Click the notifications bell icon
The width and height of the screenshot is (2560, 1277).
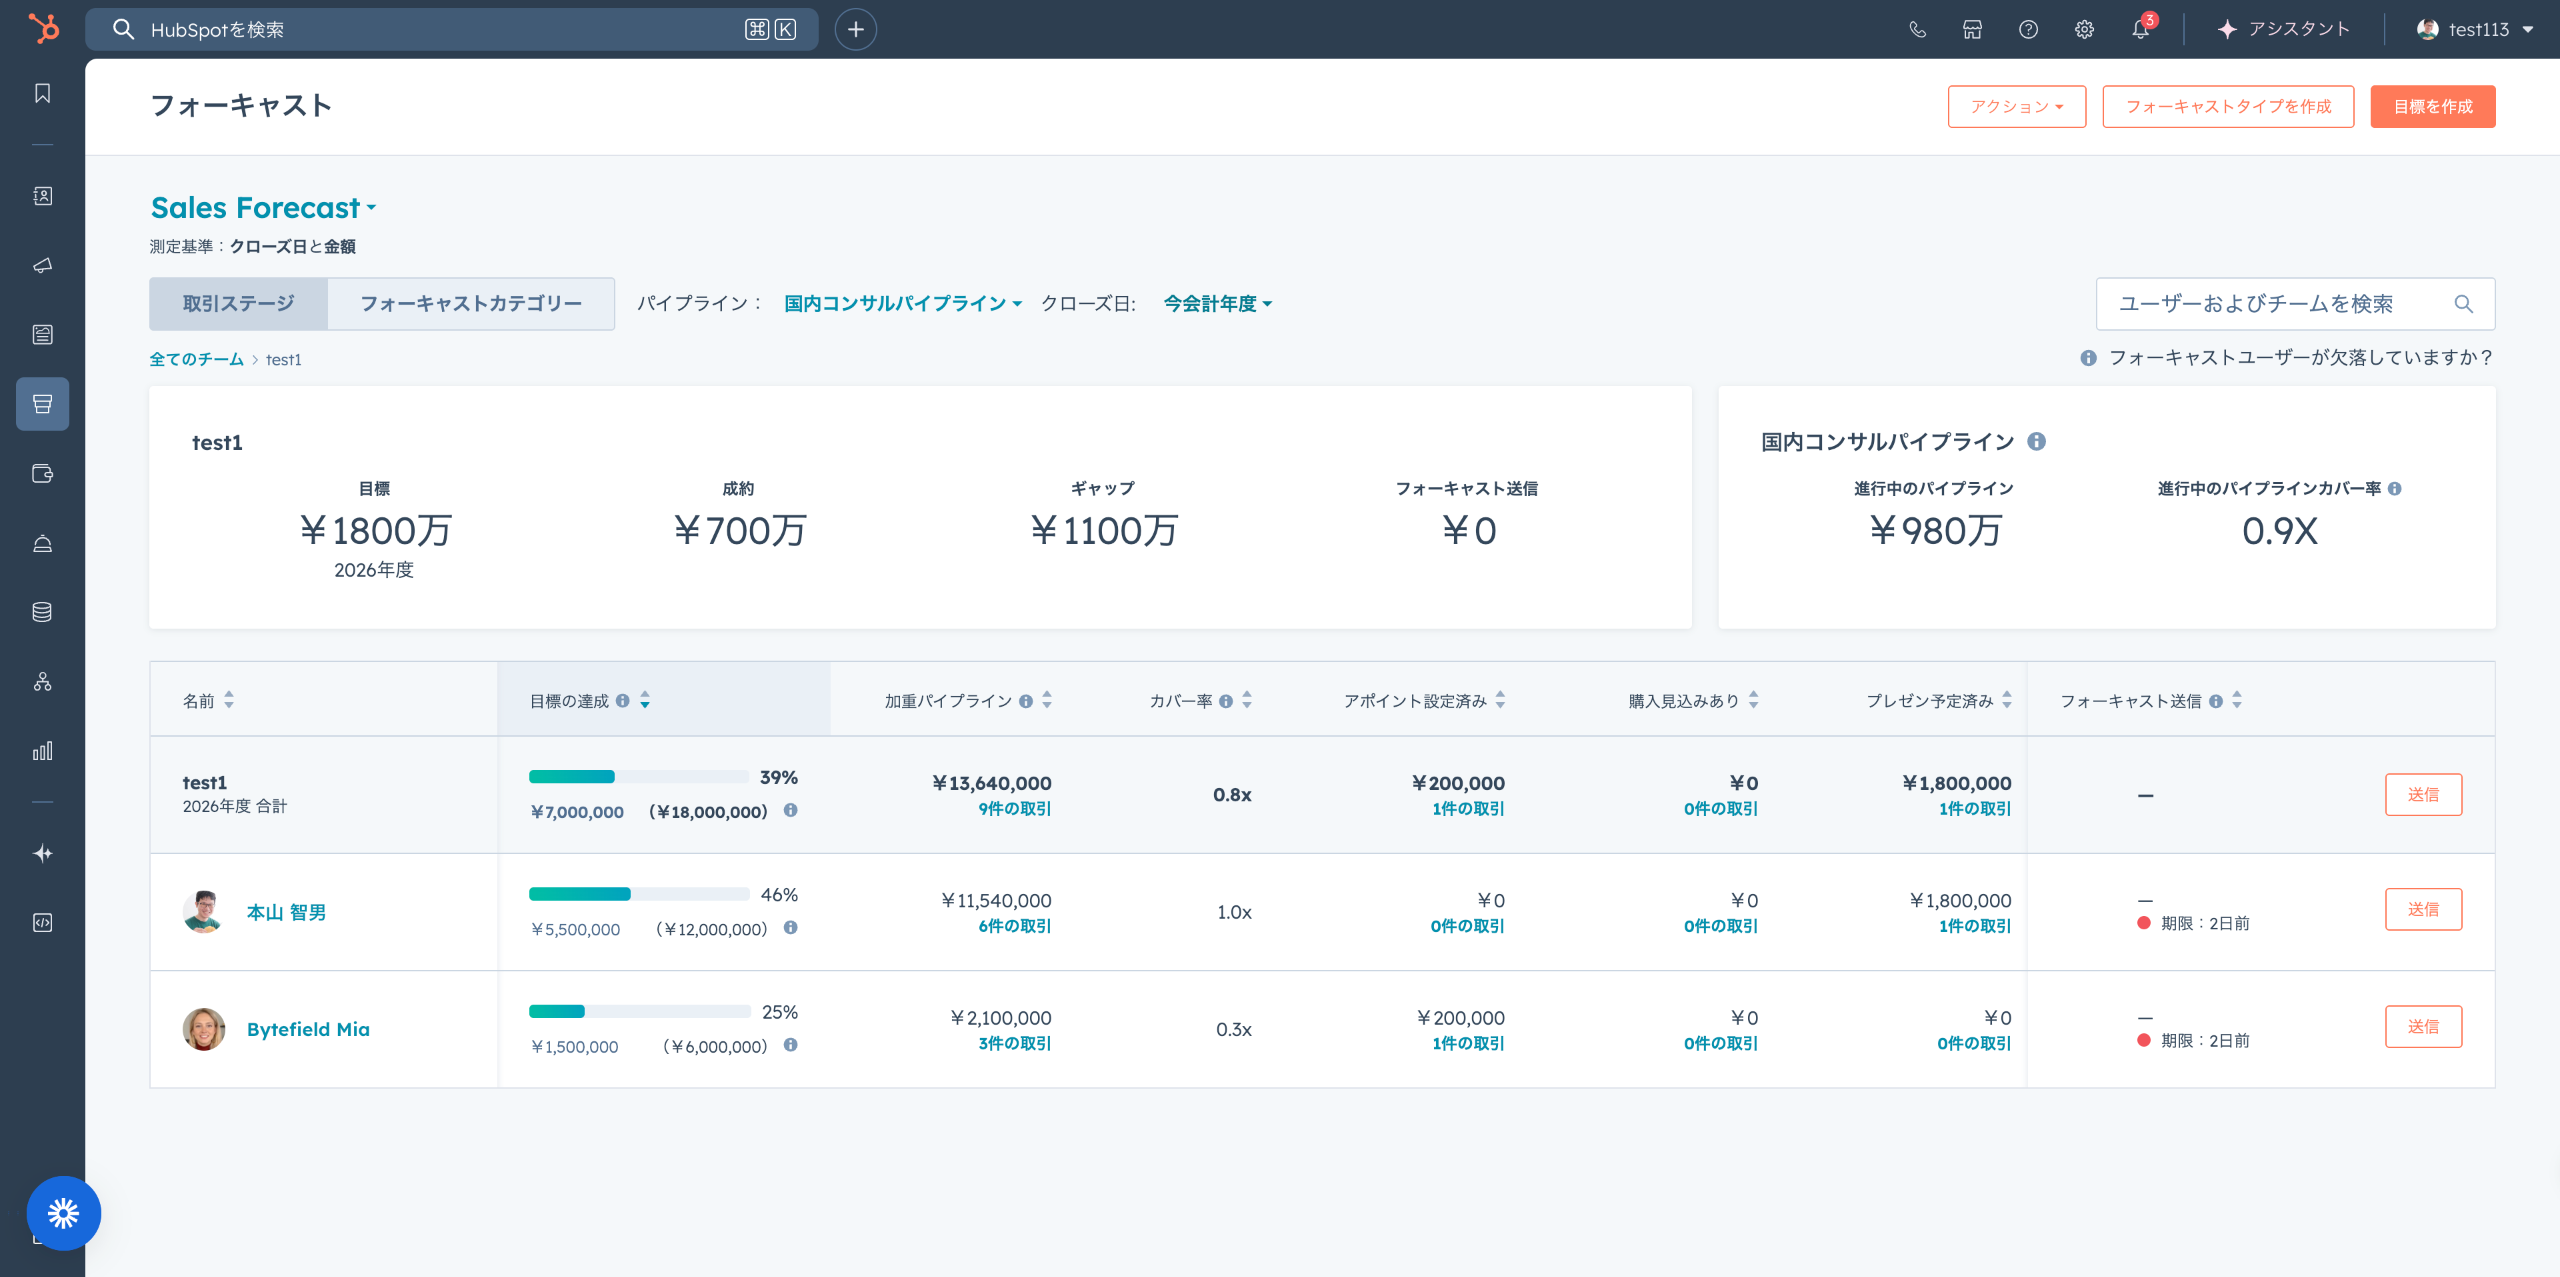(x=2139, y=29)
